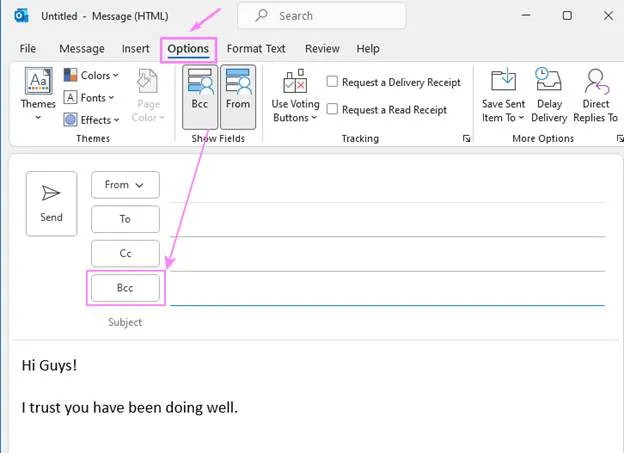Open the Review tab
Screen dimensions: 624x453
[322, 49]
